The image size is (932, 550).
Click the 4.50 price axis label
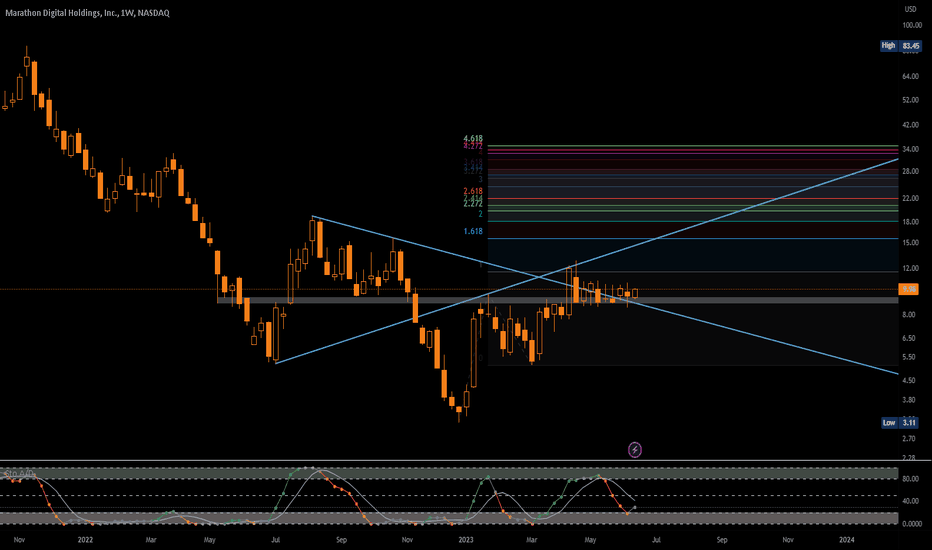click(x=909, y=380)
